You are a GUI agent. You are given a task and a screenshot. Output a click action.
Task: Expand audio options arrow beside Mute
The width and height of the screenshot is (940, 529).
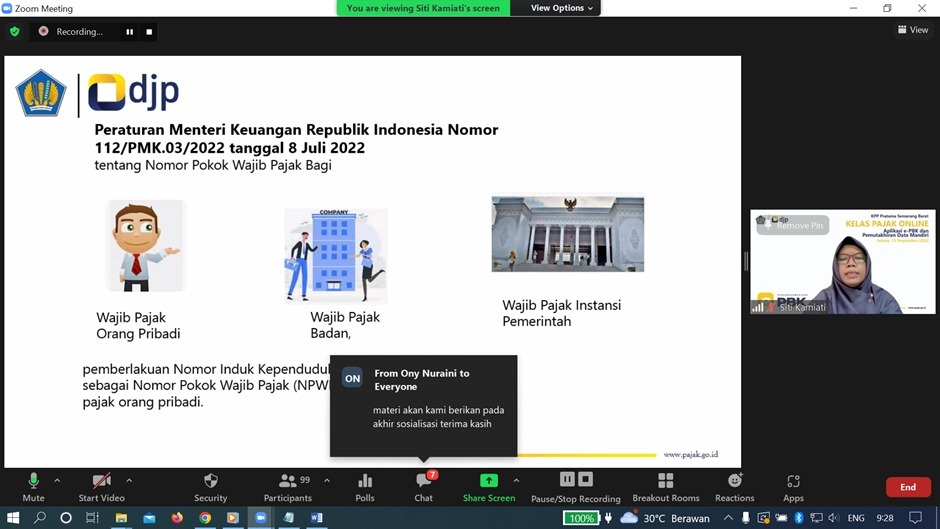pos(57,481)
